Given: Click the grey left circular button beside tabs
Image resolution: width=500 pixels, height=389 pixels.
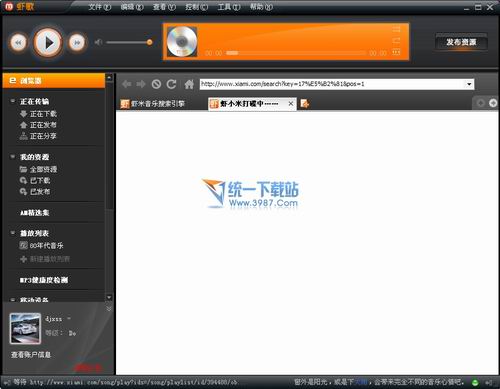Looking at the screenshot, I should coord(480,103).
